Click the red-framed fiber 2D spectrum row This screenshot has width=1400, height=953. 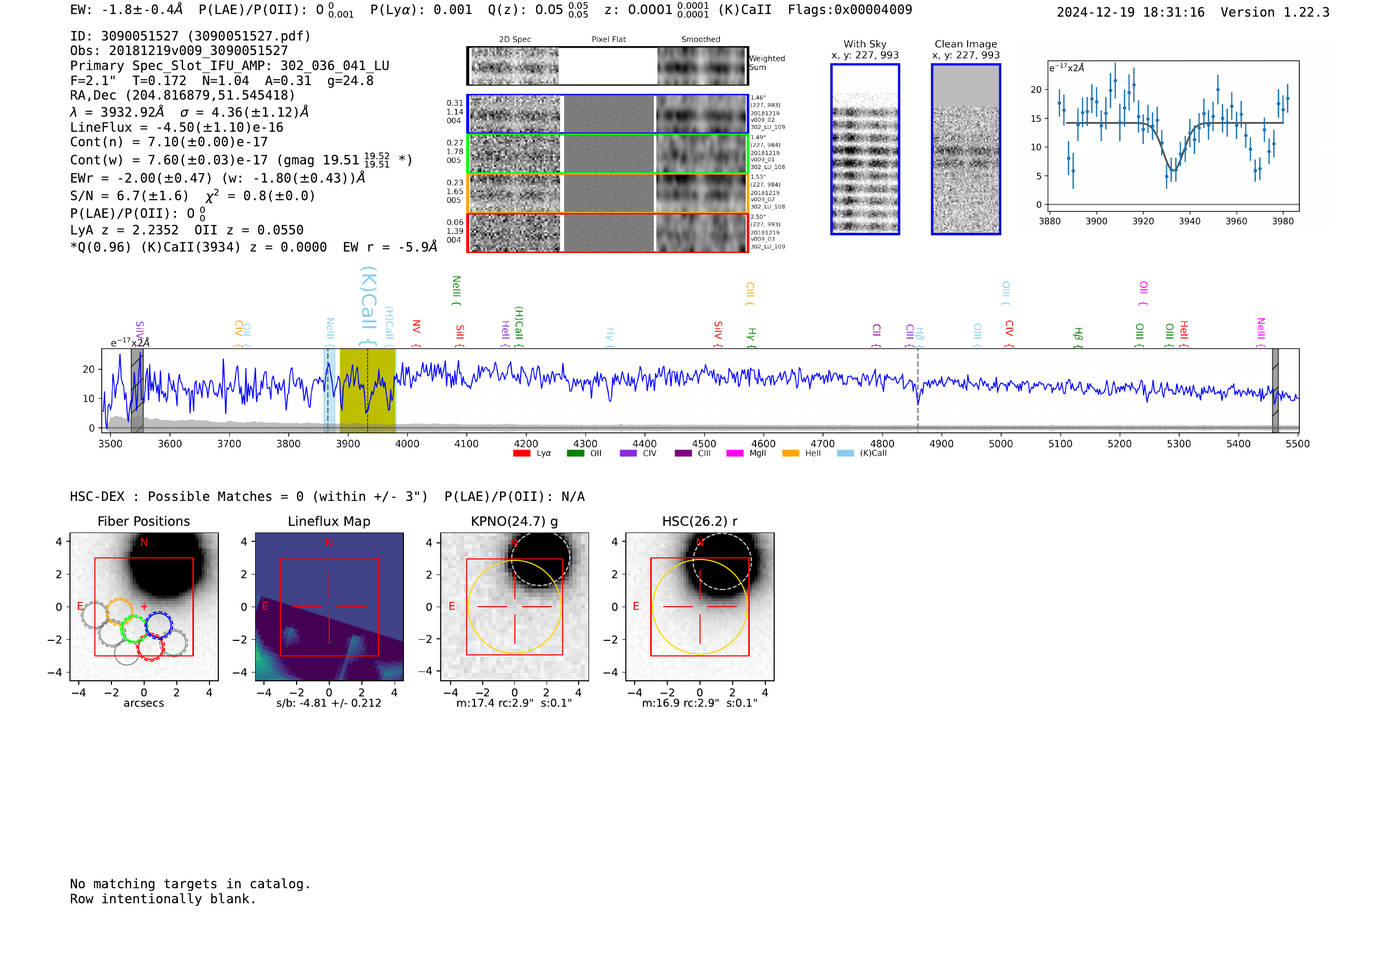pos(607,232)
